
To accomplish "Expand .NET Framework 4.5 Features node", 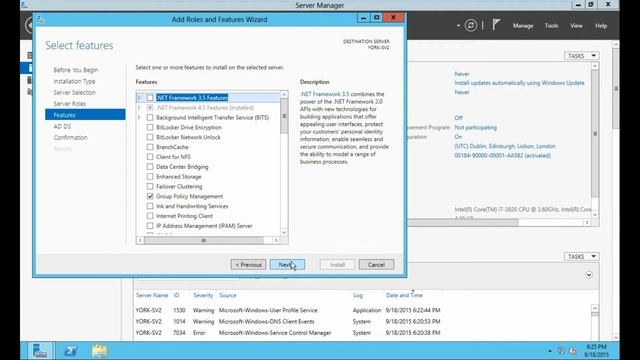I will tap(140, 108).
